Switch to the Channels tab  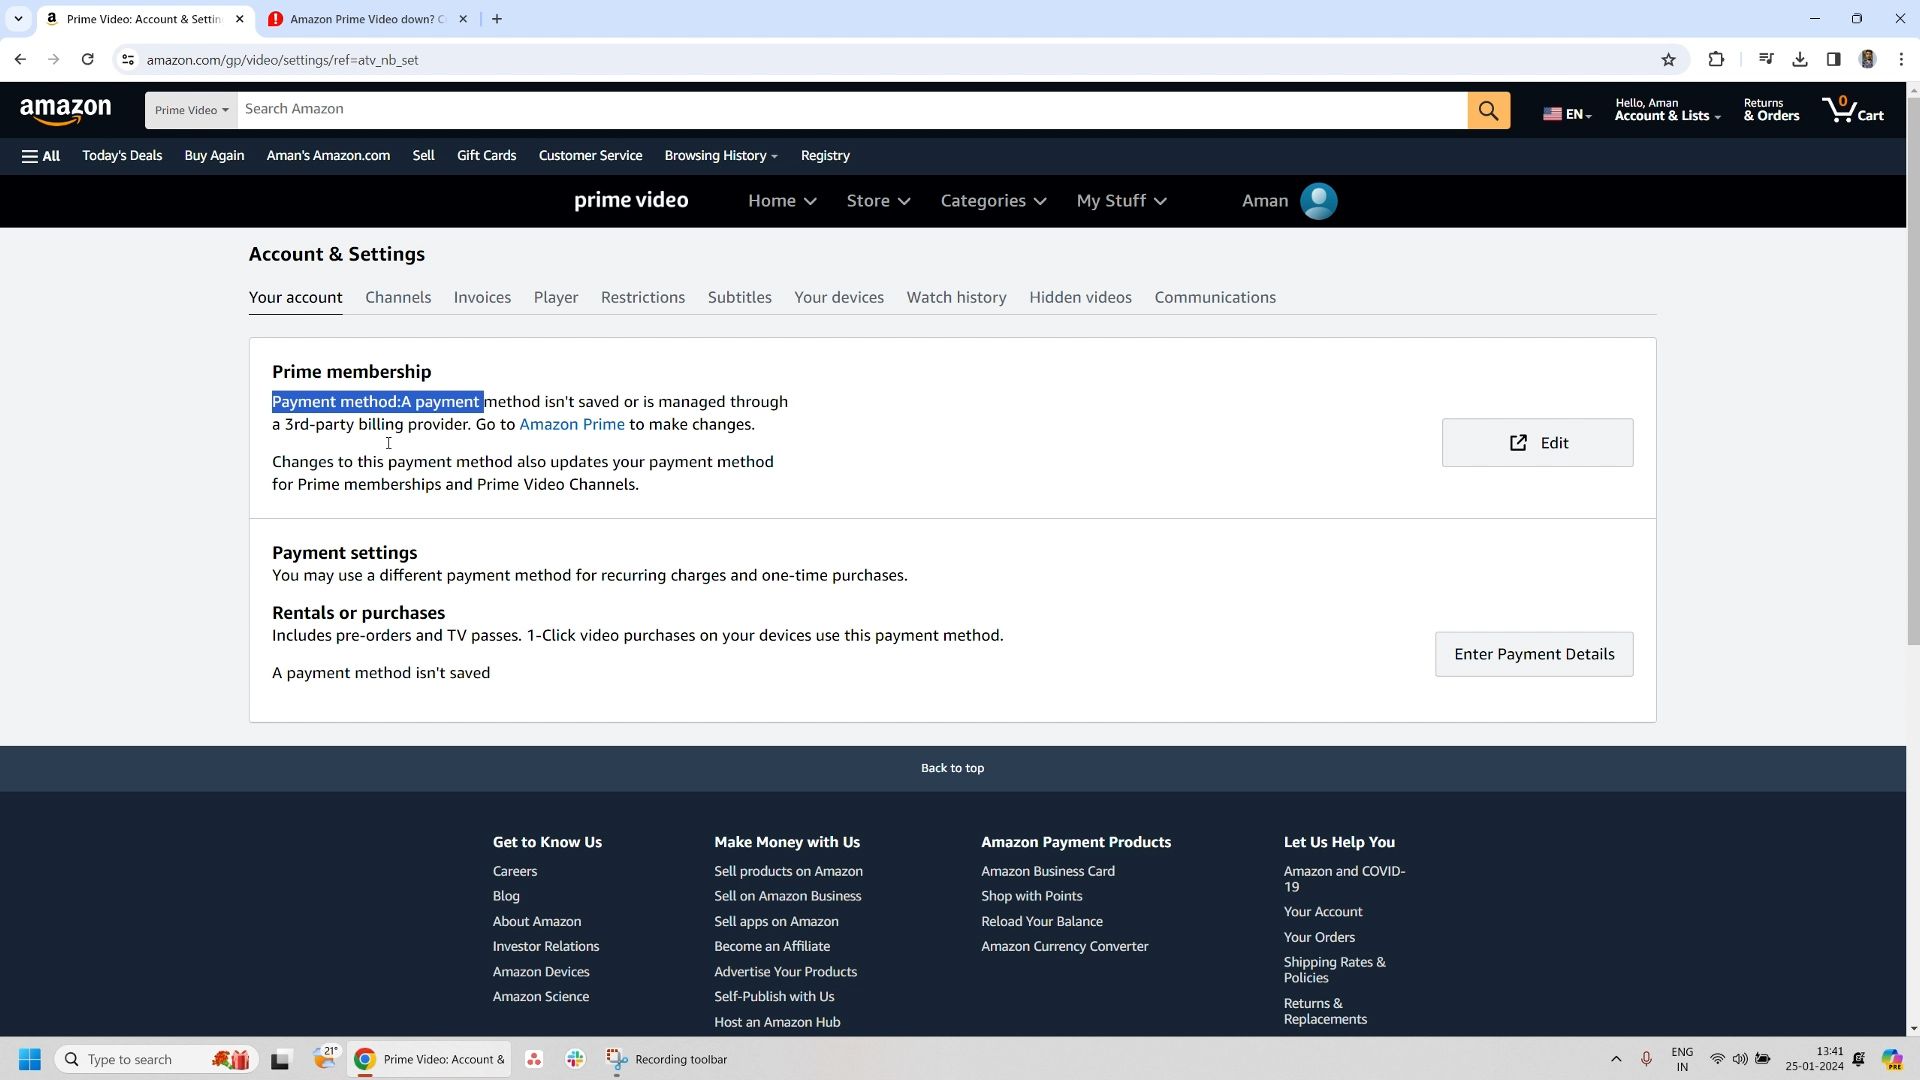[398, 297]
